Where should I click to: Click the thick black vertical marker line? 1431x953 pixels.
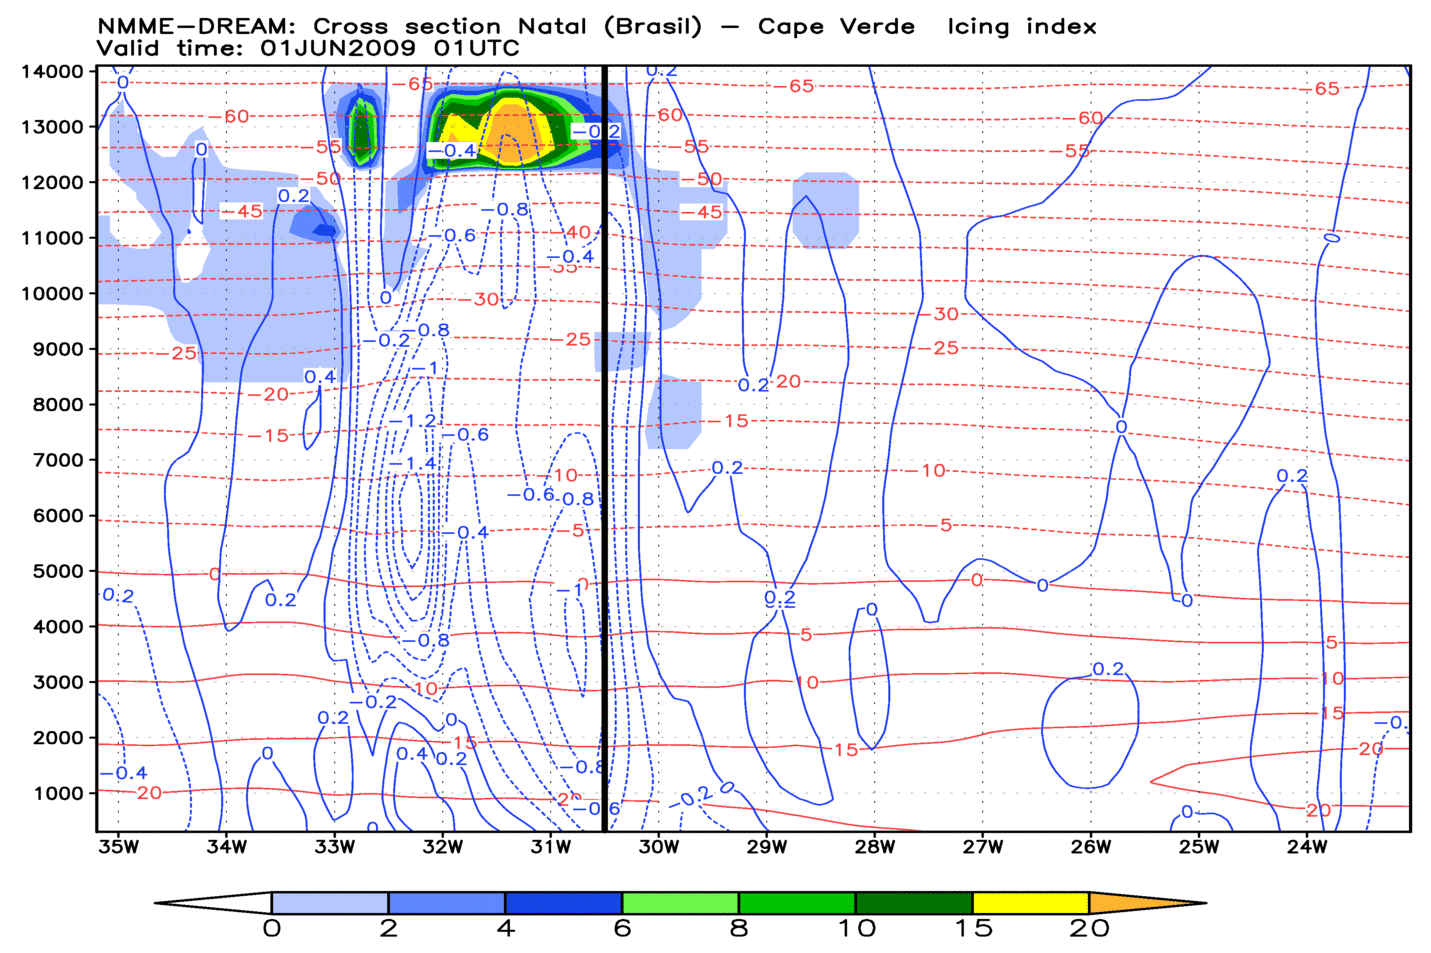click(x=605, y=449)
